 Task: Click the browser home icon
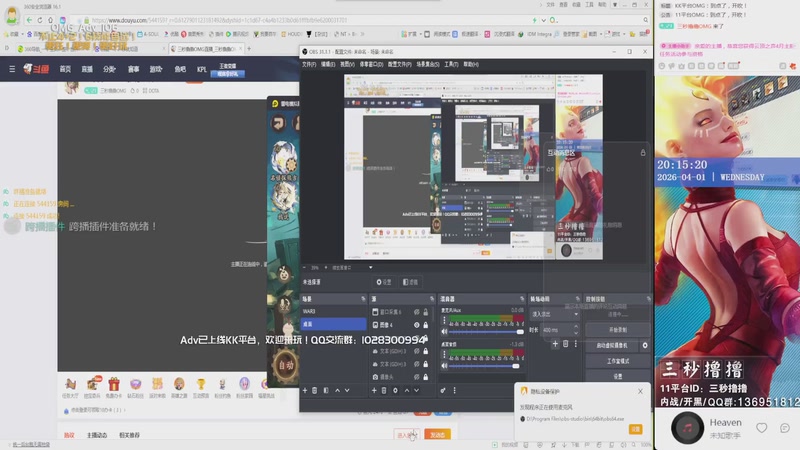(51, 20)
